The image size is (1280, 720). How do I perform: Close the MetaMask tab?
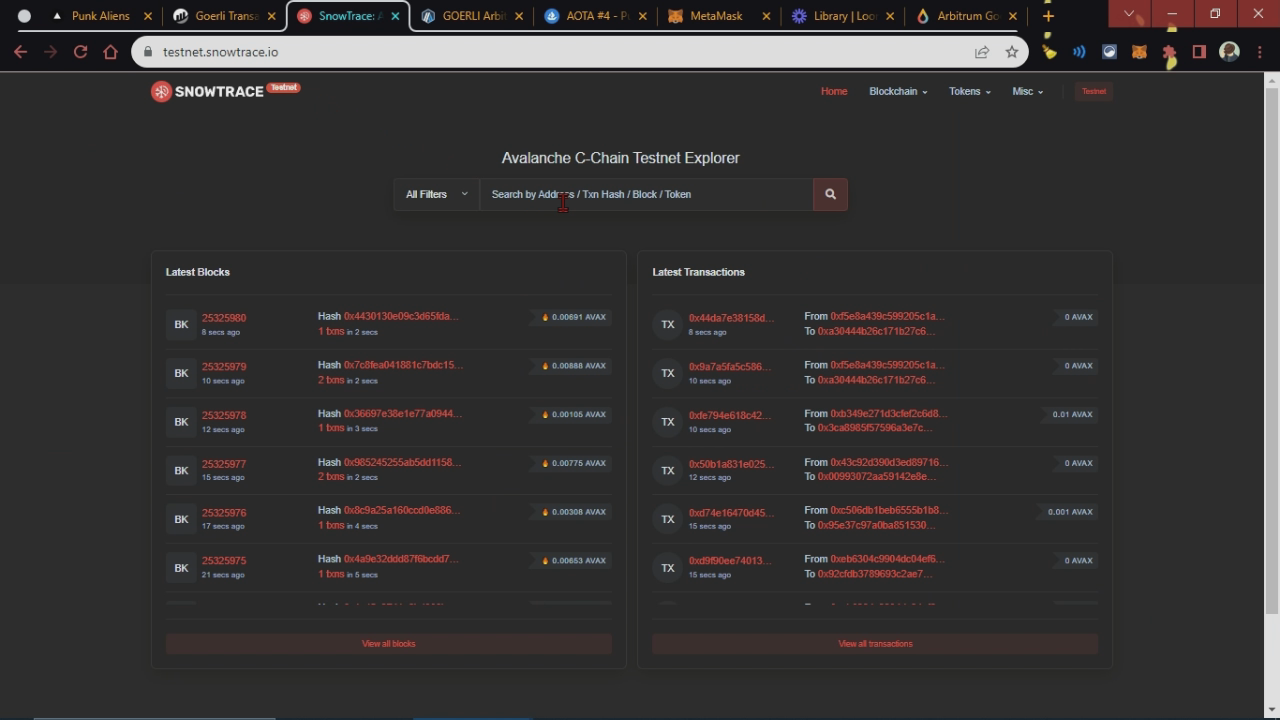pos(766,16)
